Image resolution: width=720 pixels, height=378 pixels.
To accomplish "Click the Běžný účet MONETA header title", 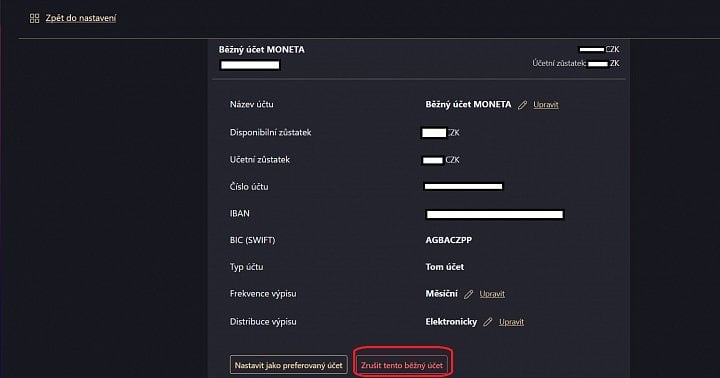I will coord(261,50).
